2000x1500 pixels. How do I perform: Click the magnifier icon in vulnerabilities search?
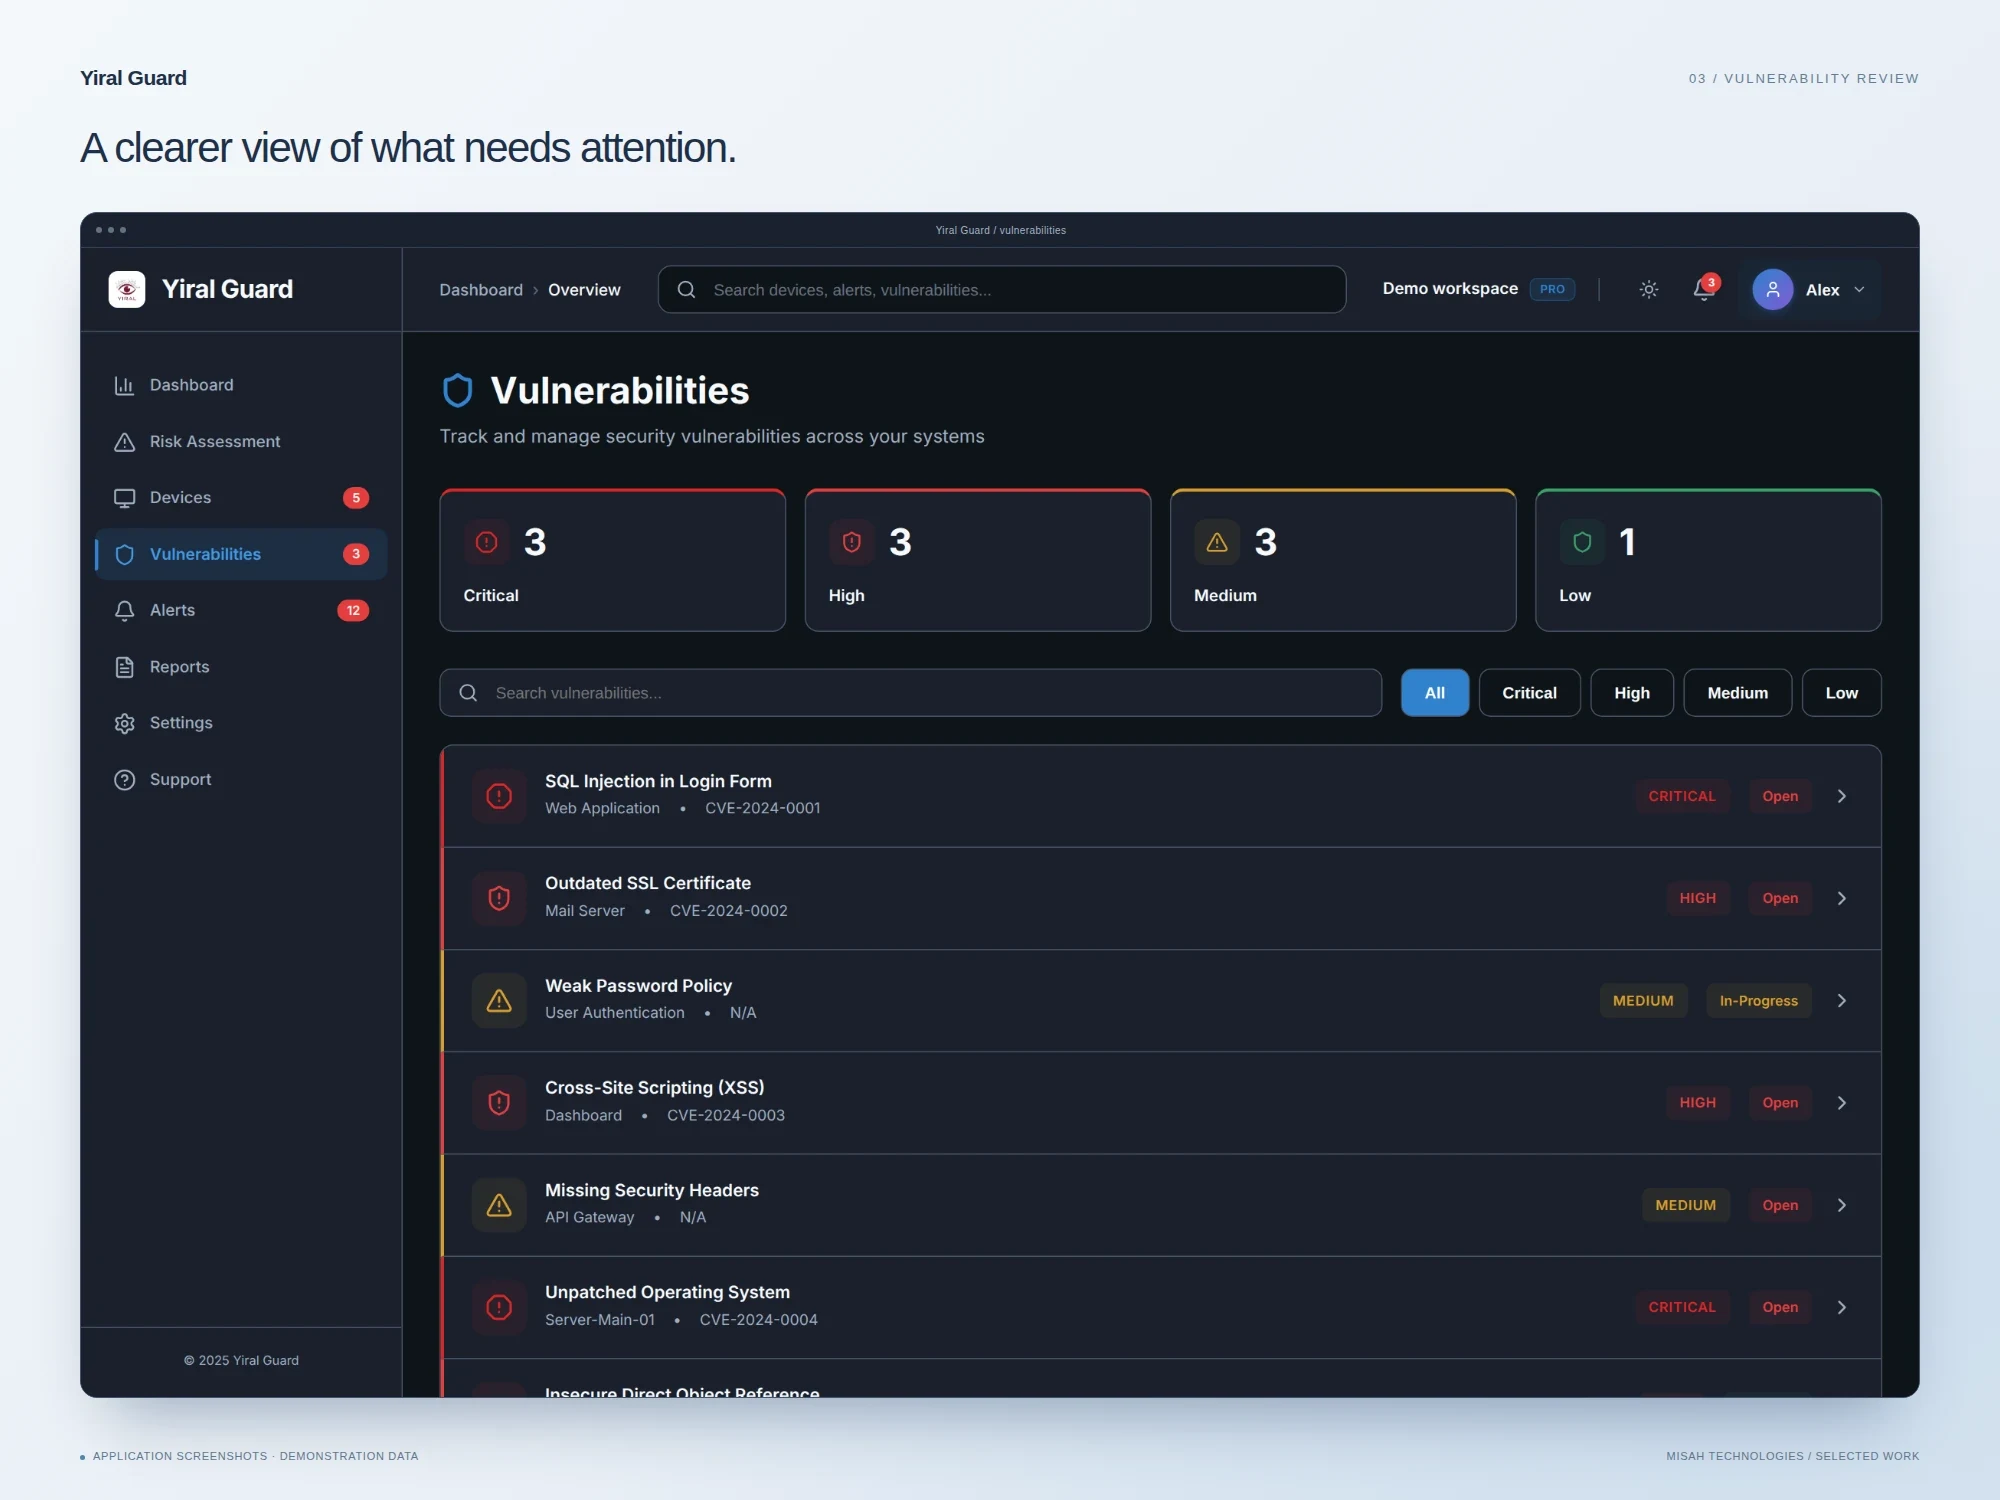point(468,693)
